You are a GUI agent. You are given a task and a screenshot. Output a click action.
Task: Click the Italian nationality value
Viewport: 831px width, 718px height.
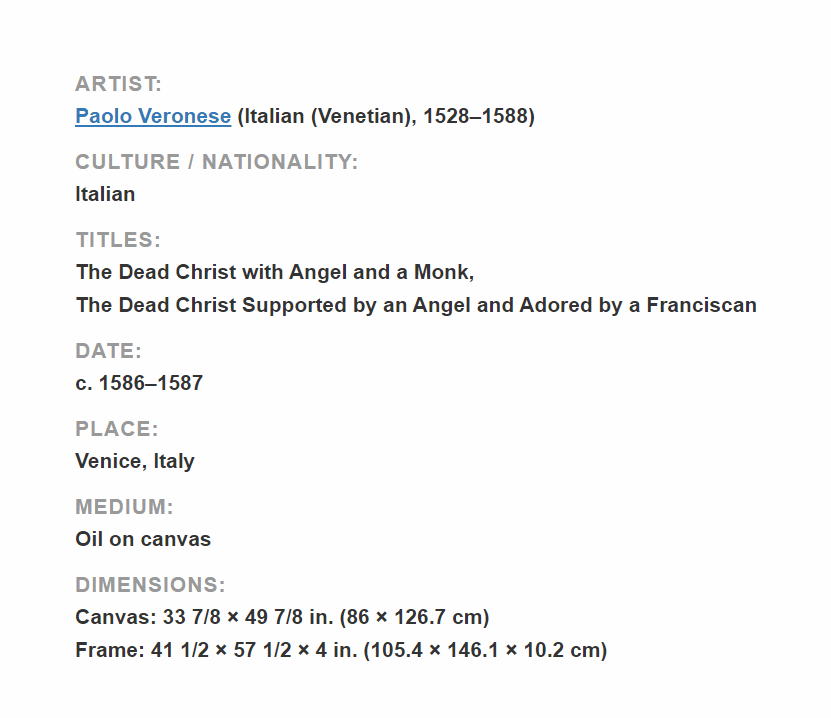105,194
